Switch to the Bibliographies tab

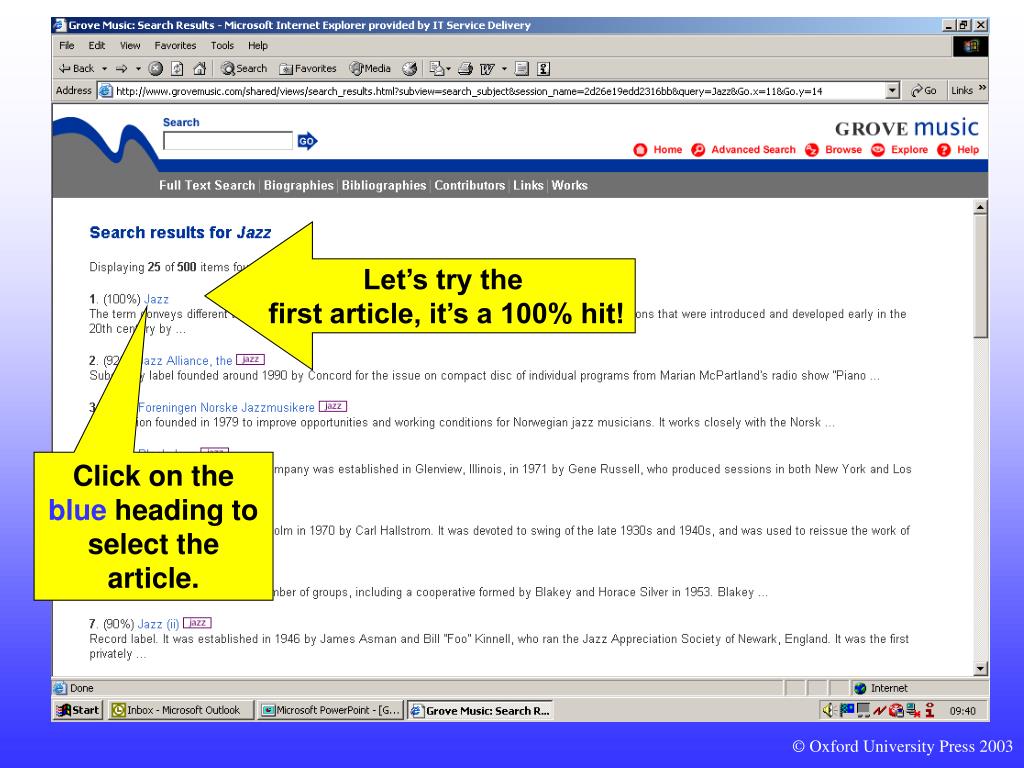(x=384, y=185)
